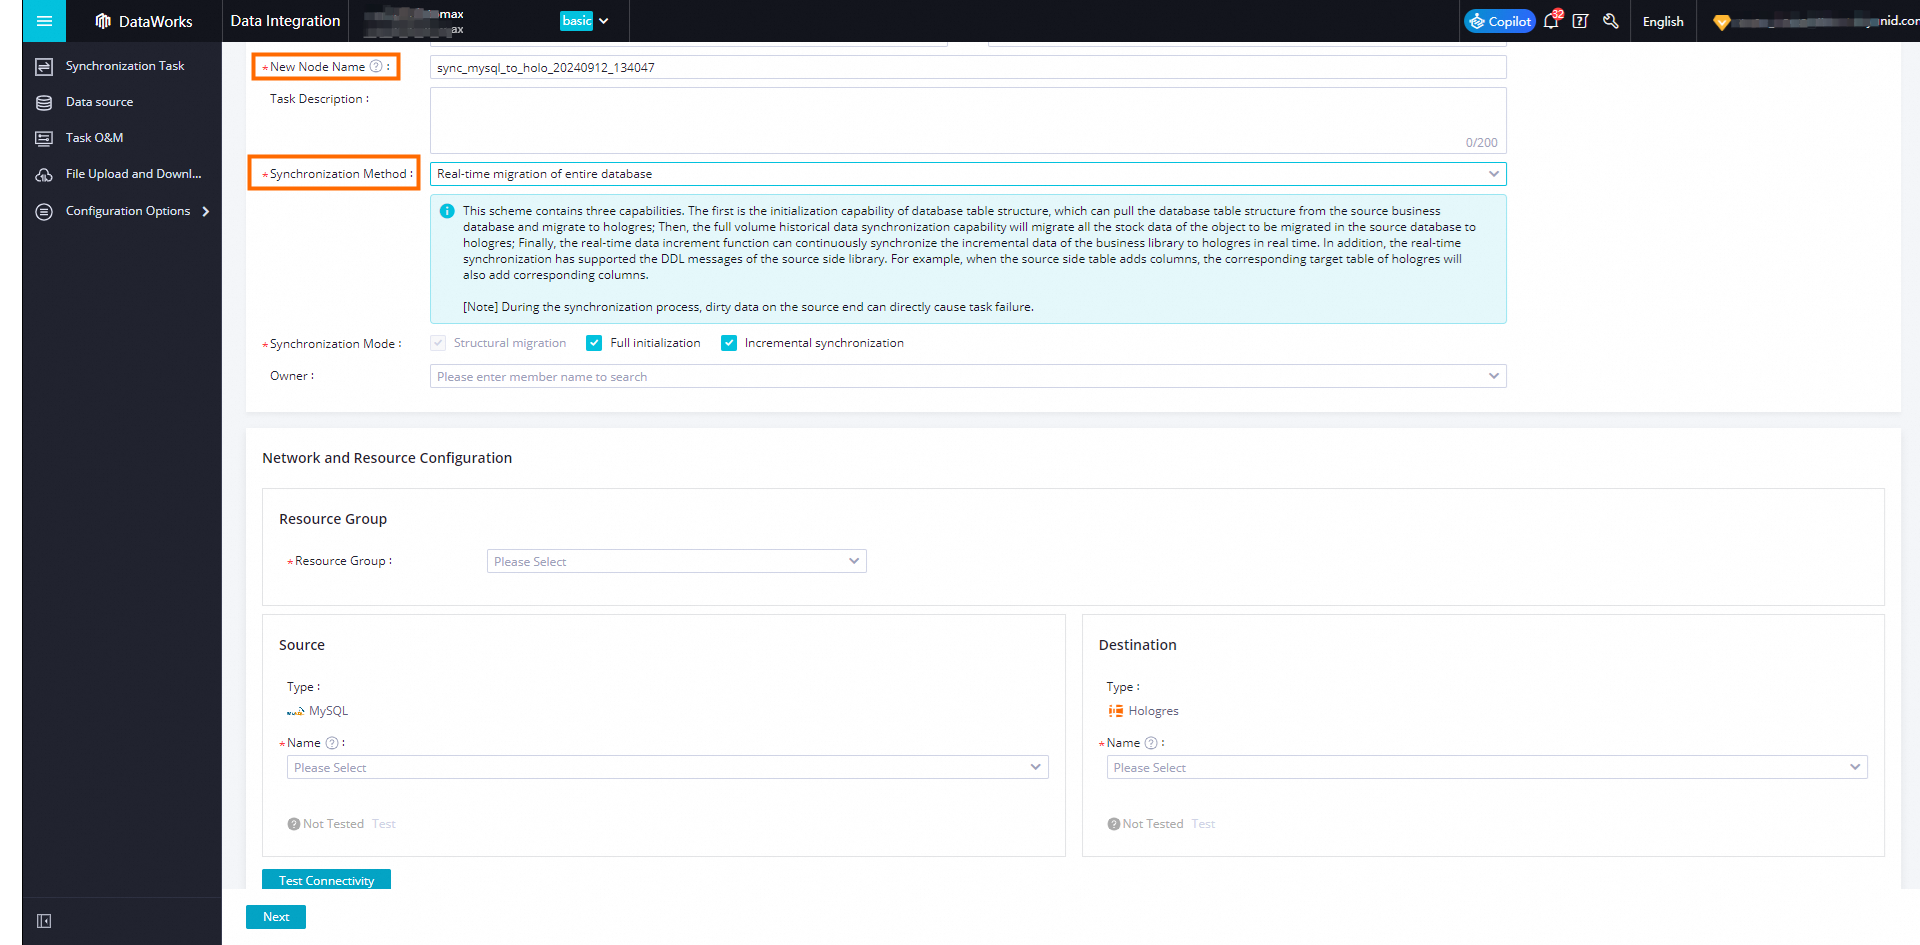Screen dimensions: 1920x945
Task: Click the Destination Not Tested status icon
Action: coord(1113,824)
